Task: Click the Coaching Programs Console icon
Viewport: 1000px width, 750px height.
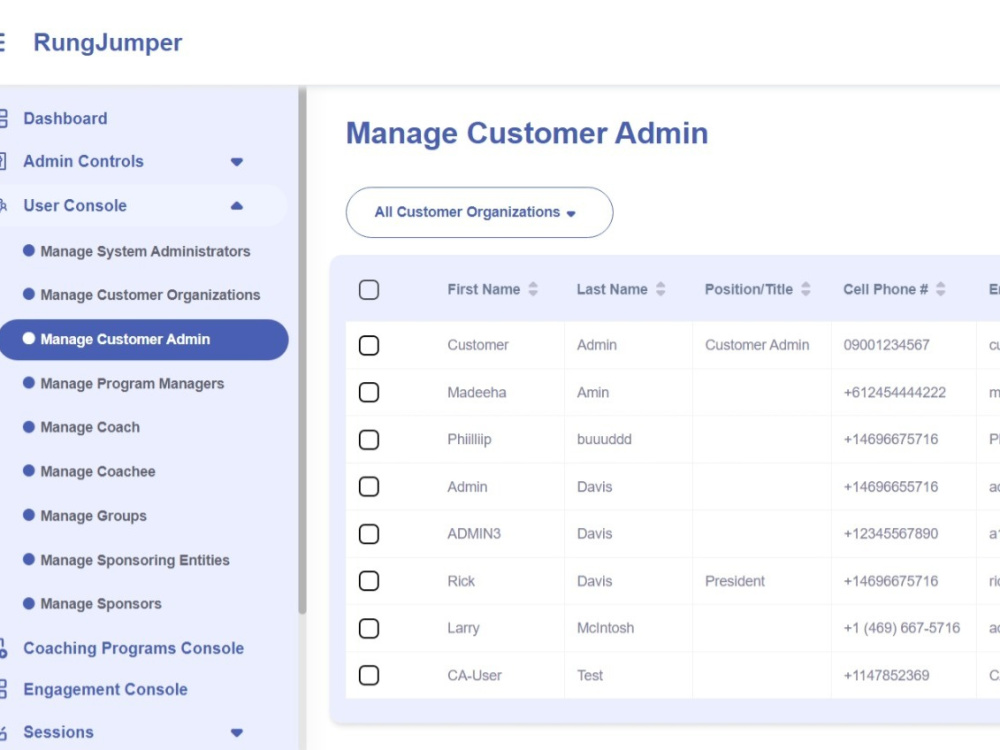Action: tap(3, 648)
